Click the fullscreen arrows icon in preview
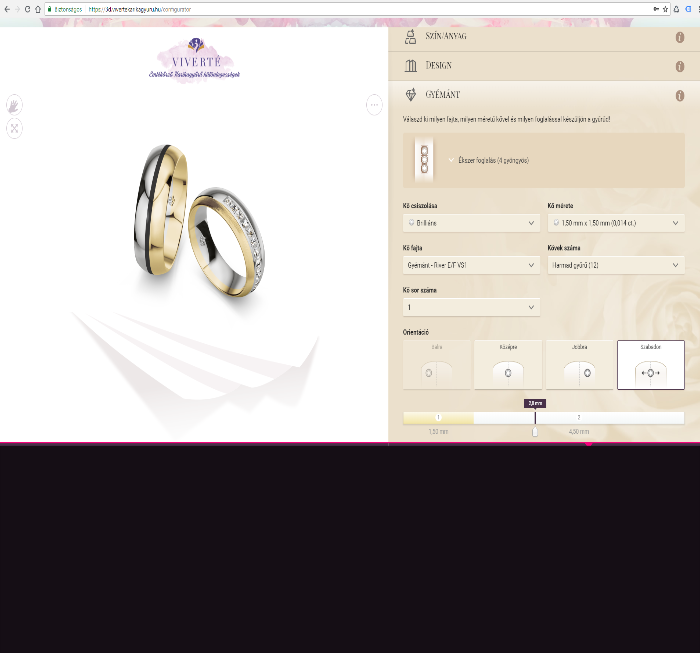Image resolution: width=700 pixels, height=653 pixels. coord(14,127)
